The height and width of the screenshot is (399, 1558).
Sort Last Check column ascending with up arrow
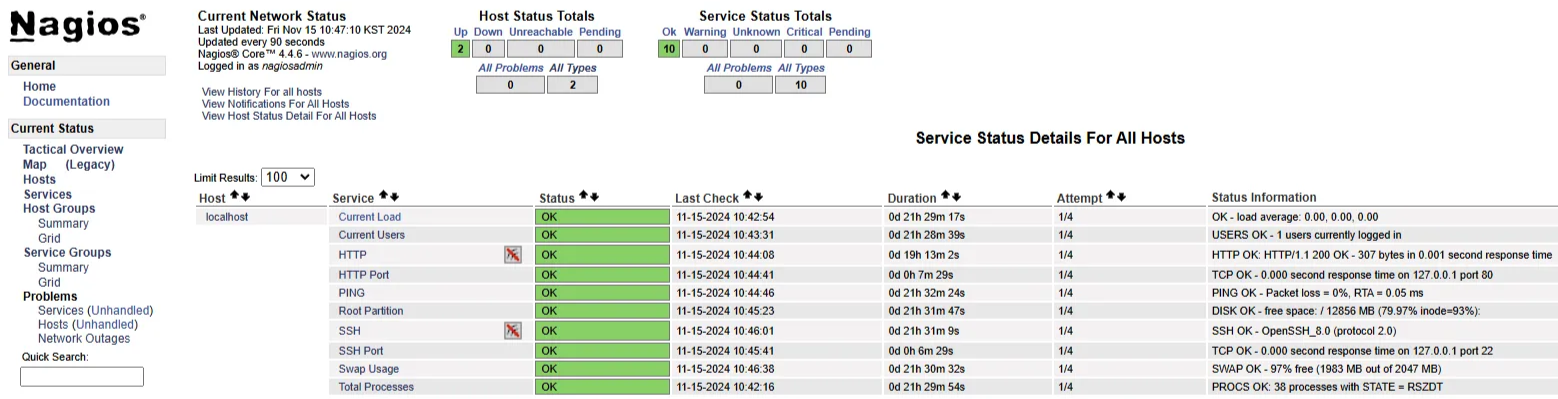[x=747, y=196]
